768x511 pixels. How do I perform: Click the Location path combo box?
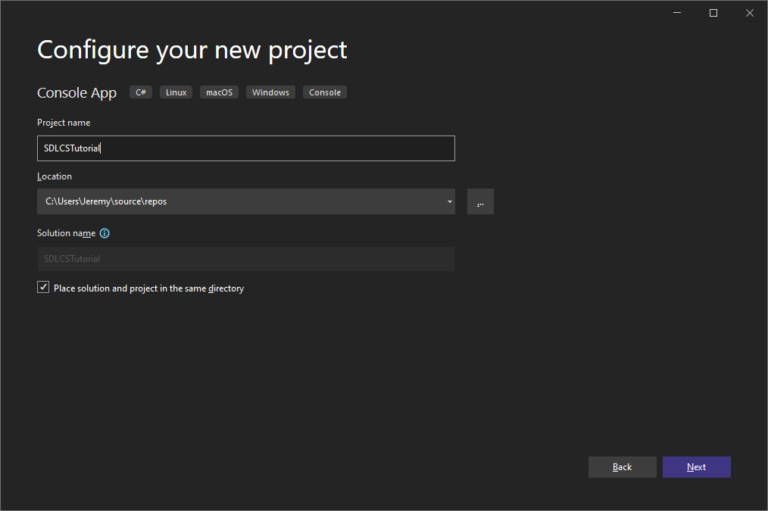click(x=246, y=201)
